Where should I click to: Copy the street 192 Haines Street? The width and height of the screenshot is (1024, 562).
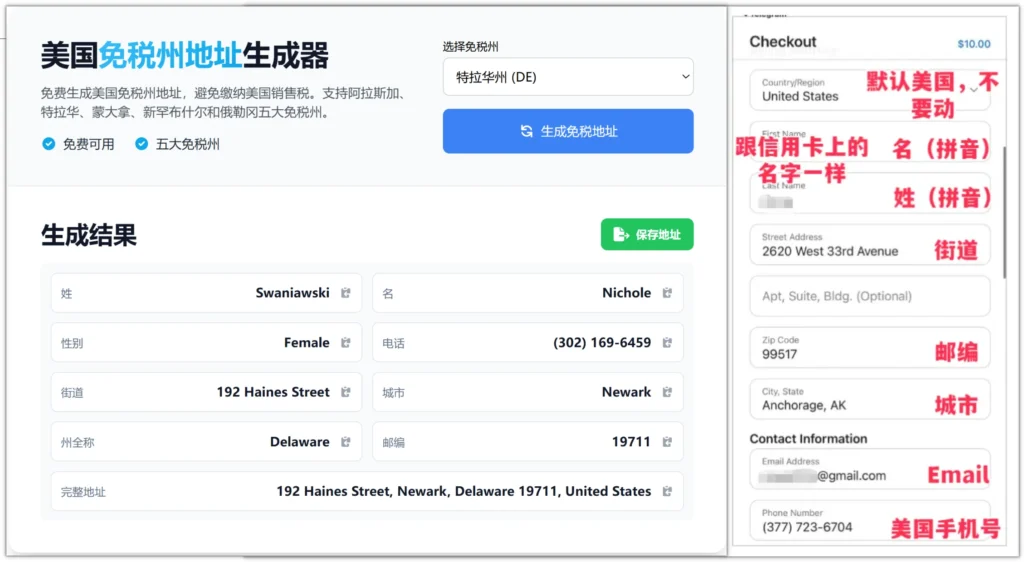[346, 392]
